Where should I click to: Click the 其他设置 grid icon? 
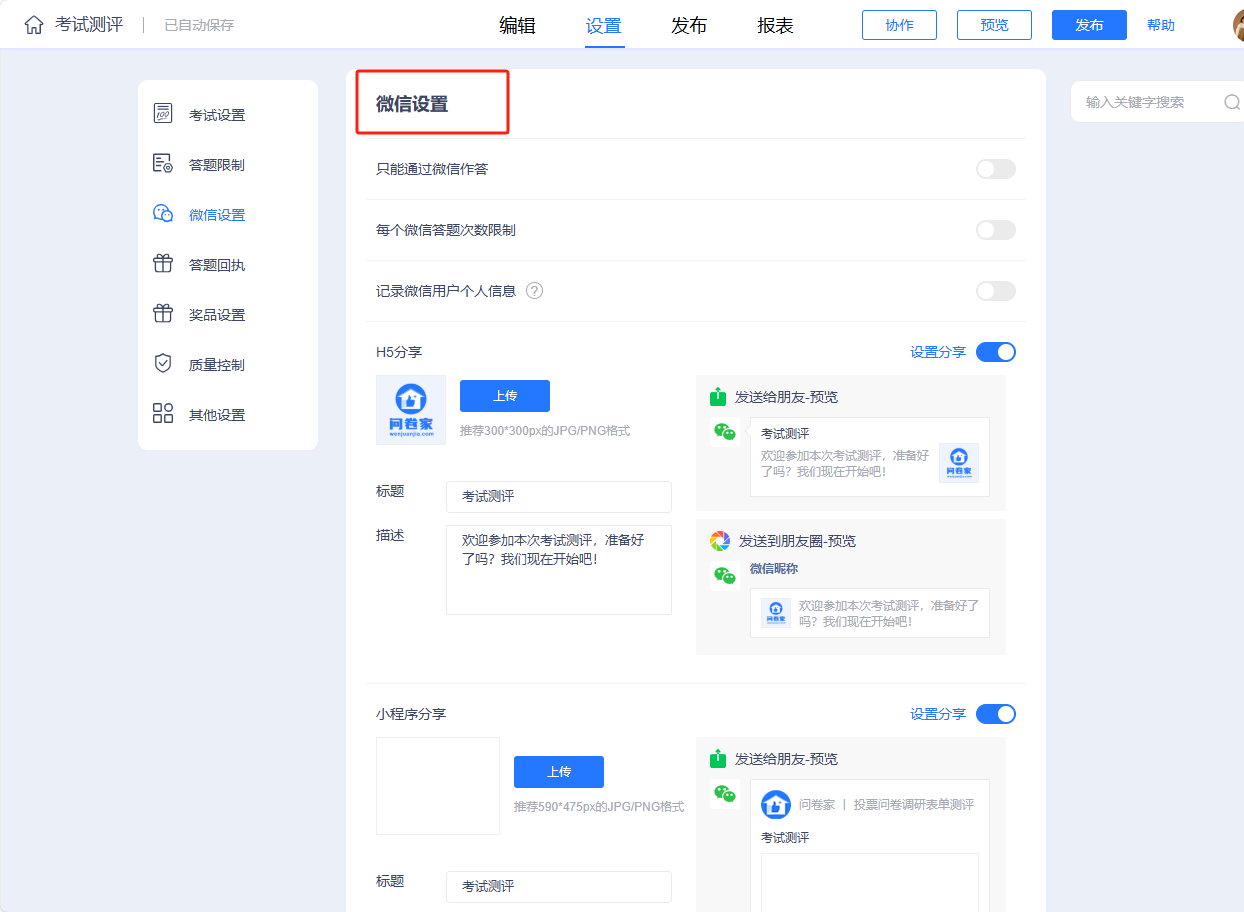(x=163, y=414)
